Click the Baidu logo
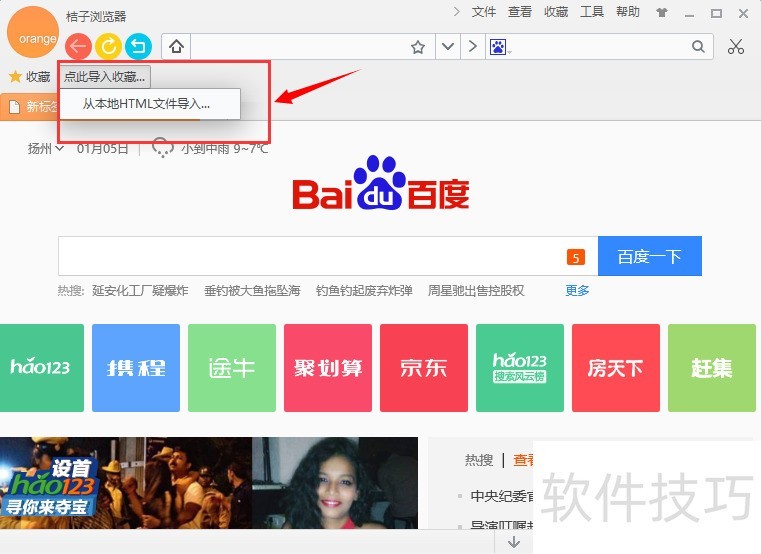Image resolution: width=761 pixels, height=554 pixels. click(381, 184)
